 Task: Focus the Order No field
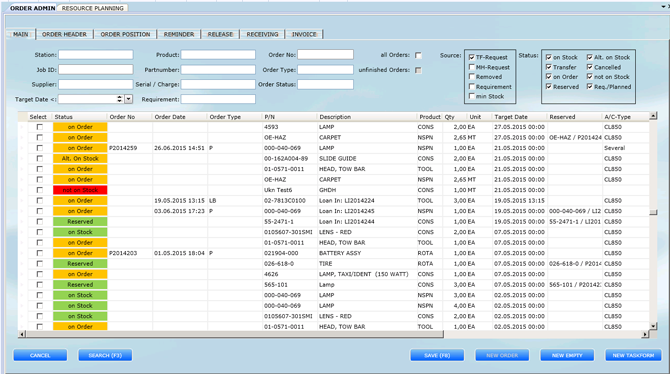(326, 55)
